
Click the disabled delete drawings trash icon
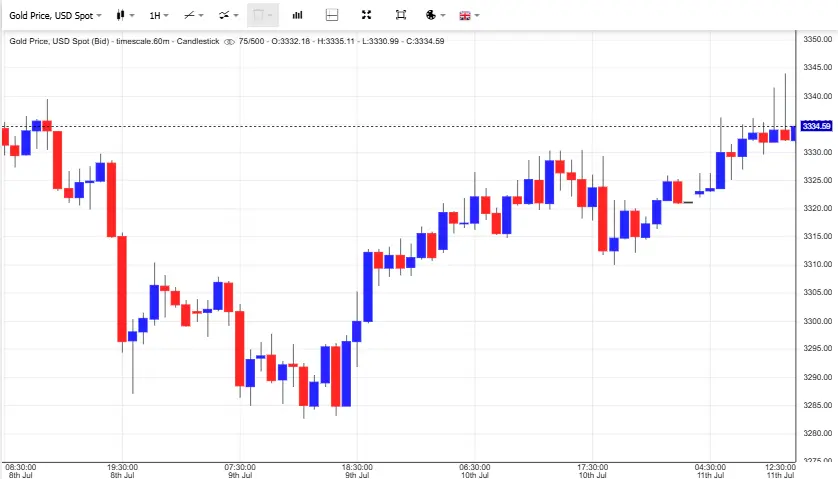[x=262, y=15]
